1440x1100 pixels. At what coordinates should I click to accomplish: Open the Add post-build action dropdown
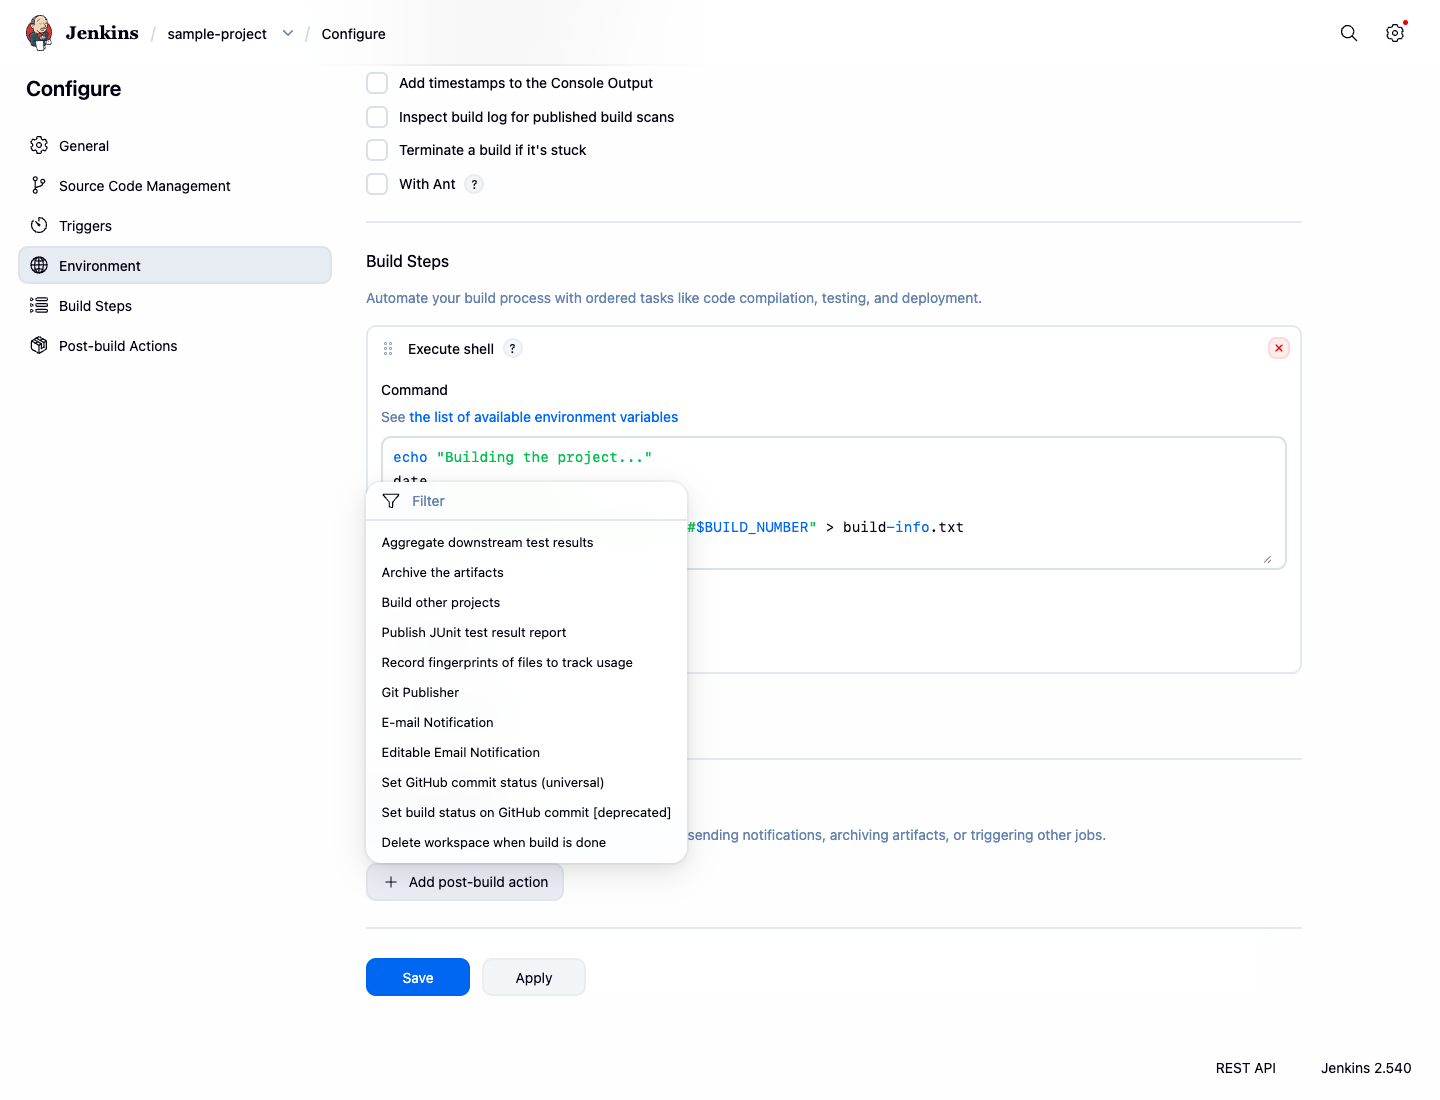click(465, 882)
